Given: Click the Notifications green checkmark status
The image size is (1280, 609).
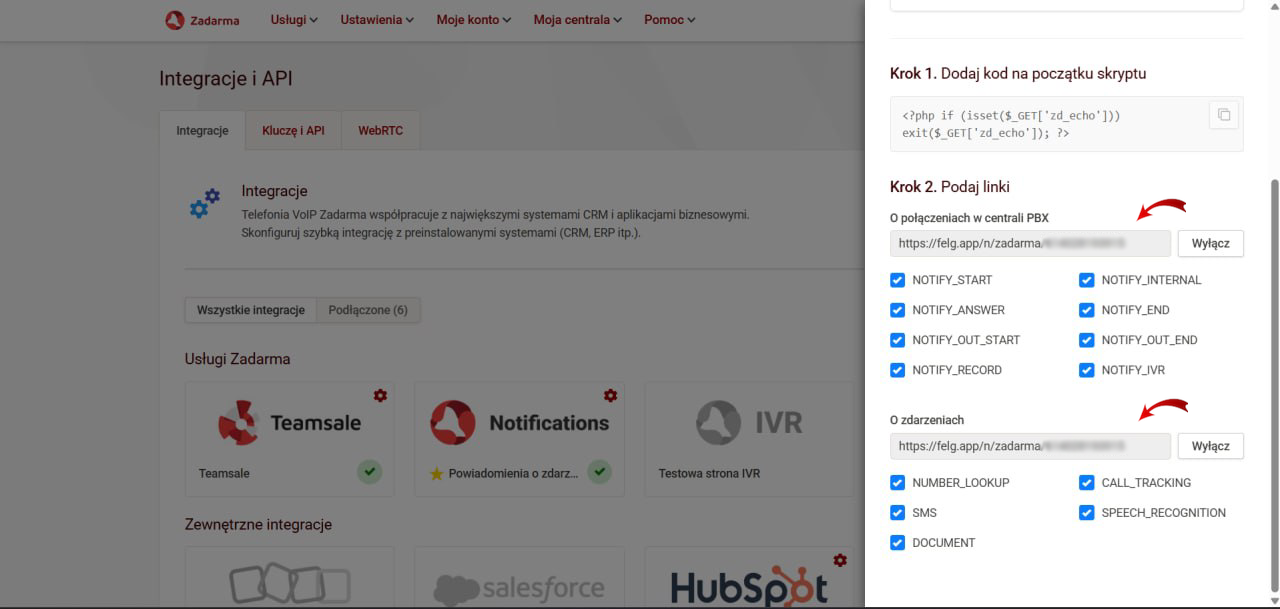Looking at the screenshot, I should tap(599, 470).
